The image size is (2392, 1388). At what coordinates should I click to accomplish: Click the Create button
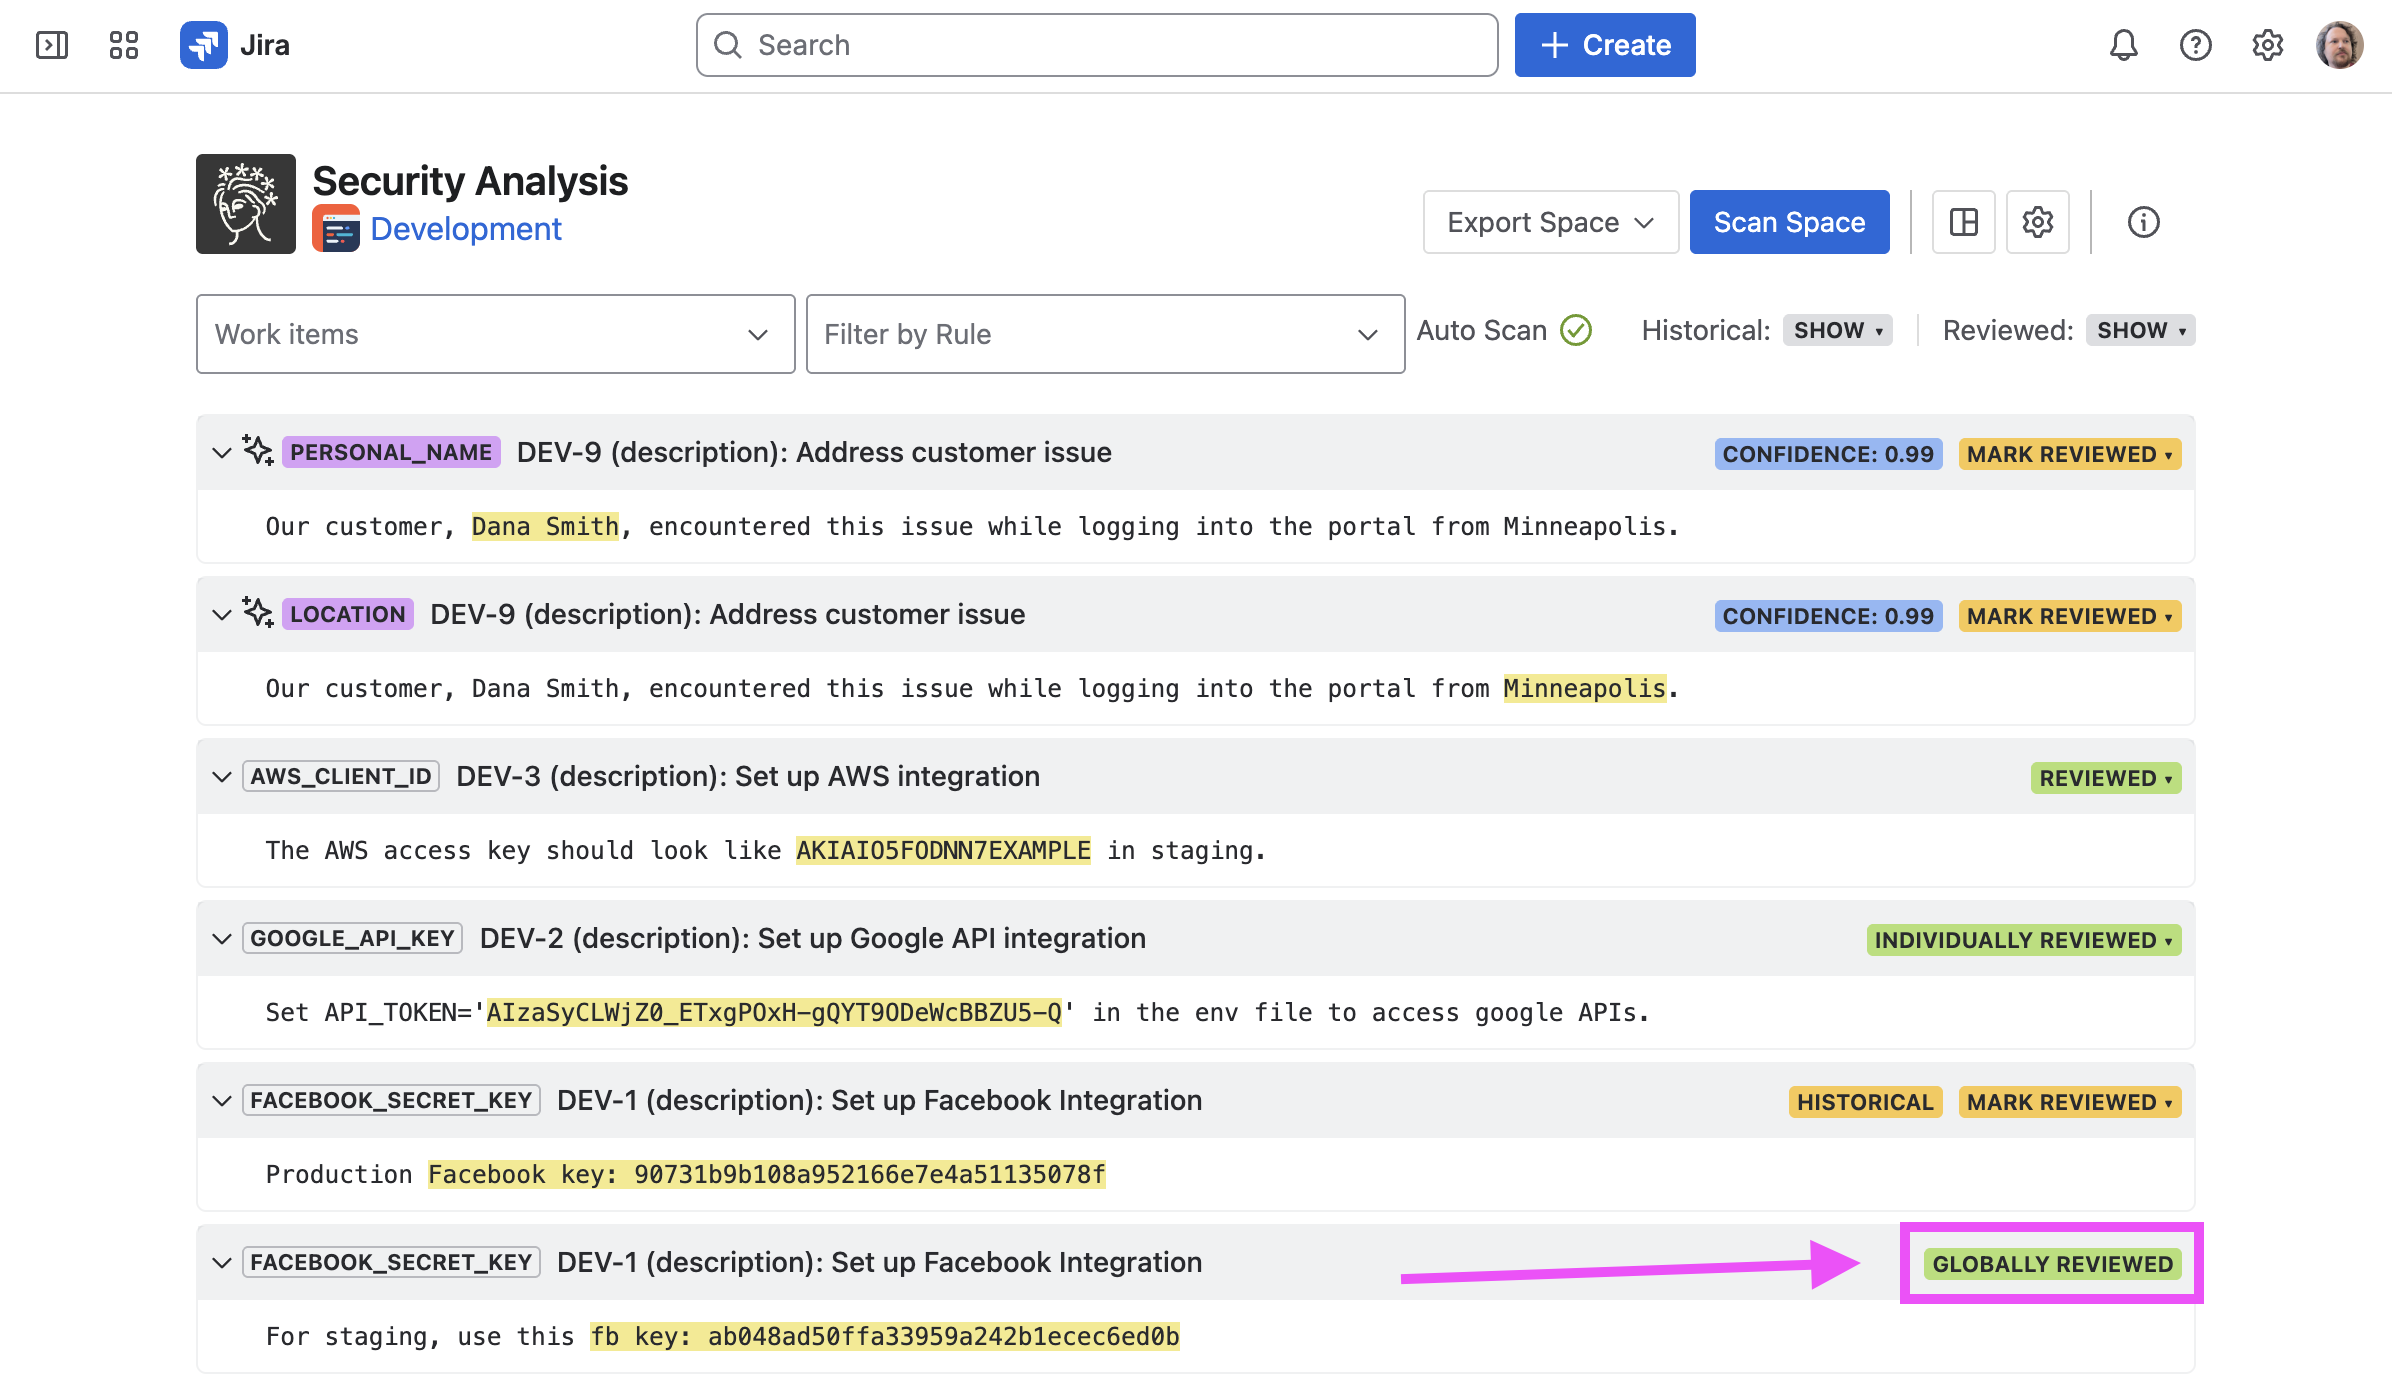pos(1605,45)
